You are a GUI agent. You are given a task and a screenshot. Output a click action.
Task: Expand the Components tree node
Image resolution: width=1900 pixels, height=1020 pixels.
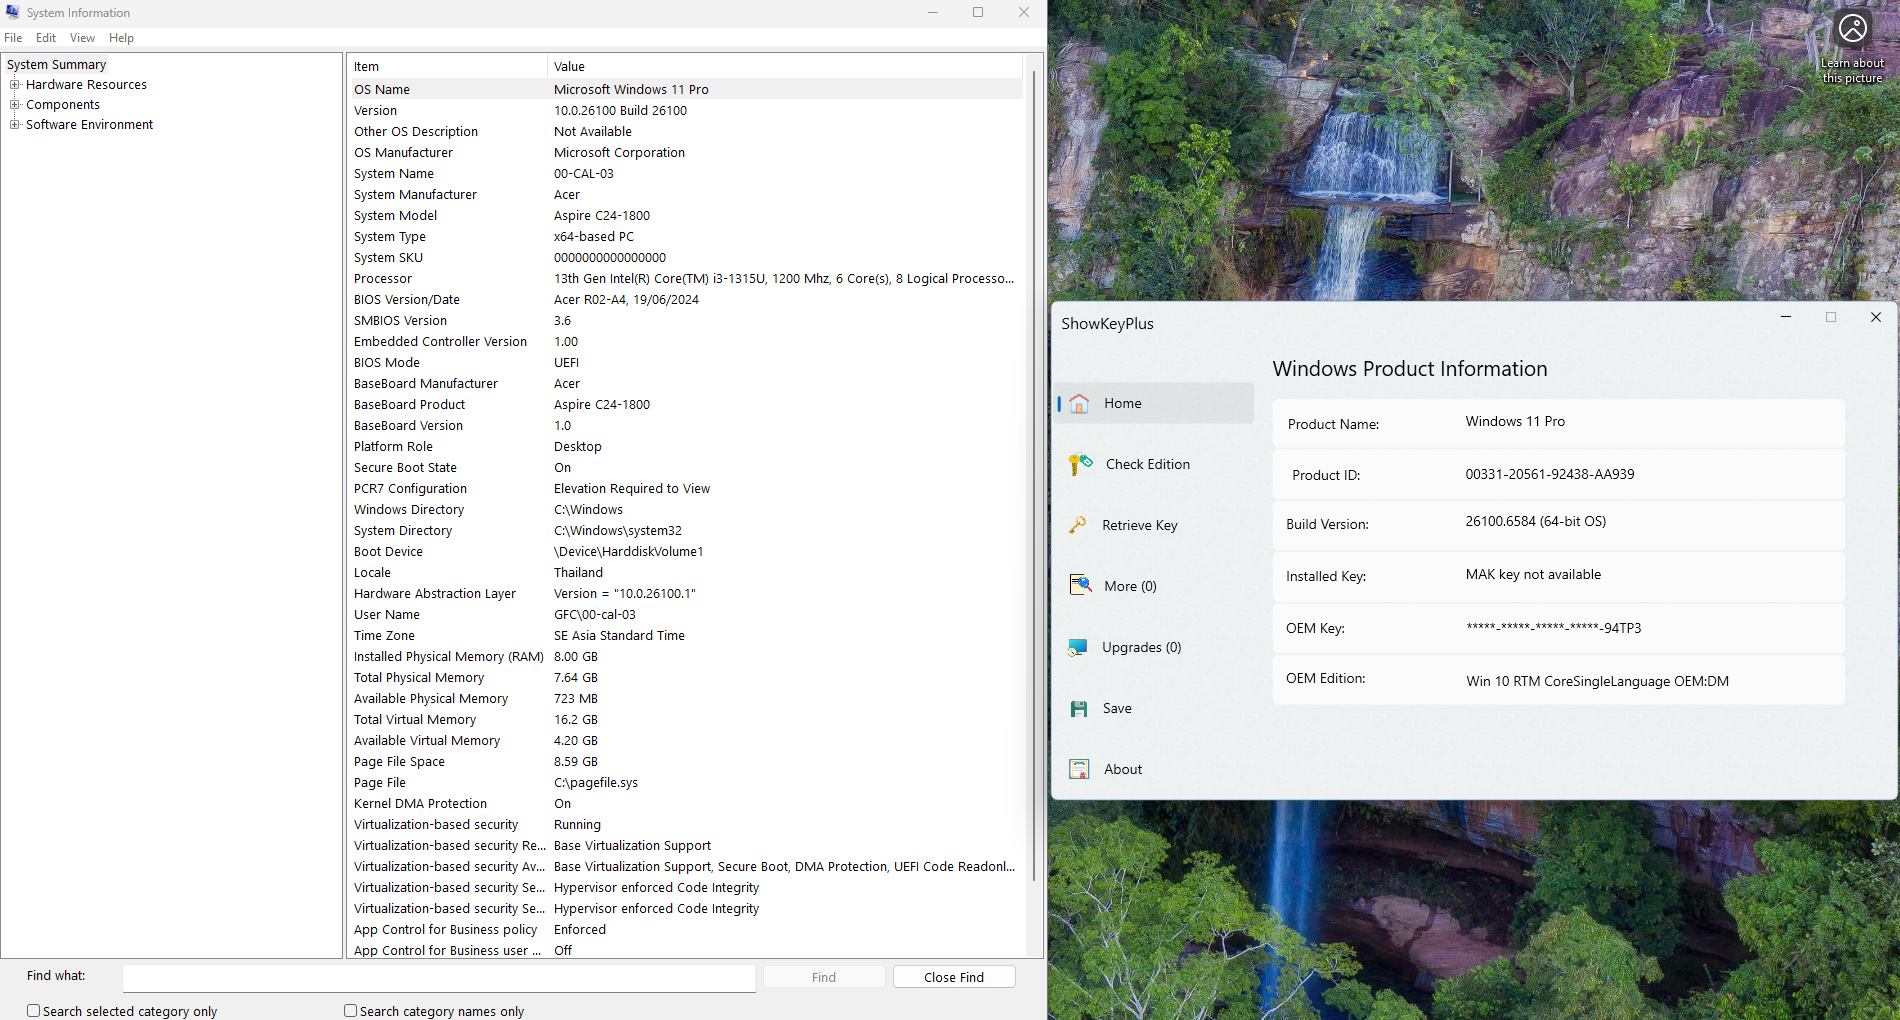[15, 105]
